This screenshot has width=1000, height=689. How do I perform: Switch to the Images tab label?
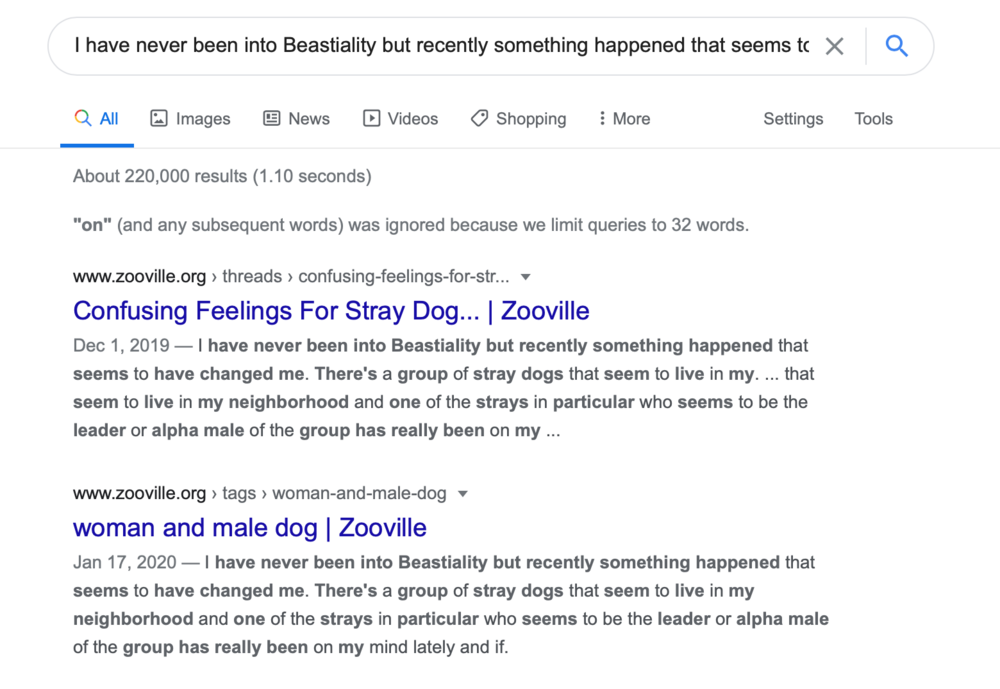tap(203, 118)
